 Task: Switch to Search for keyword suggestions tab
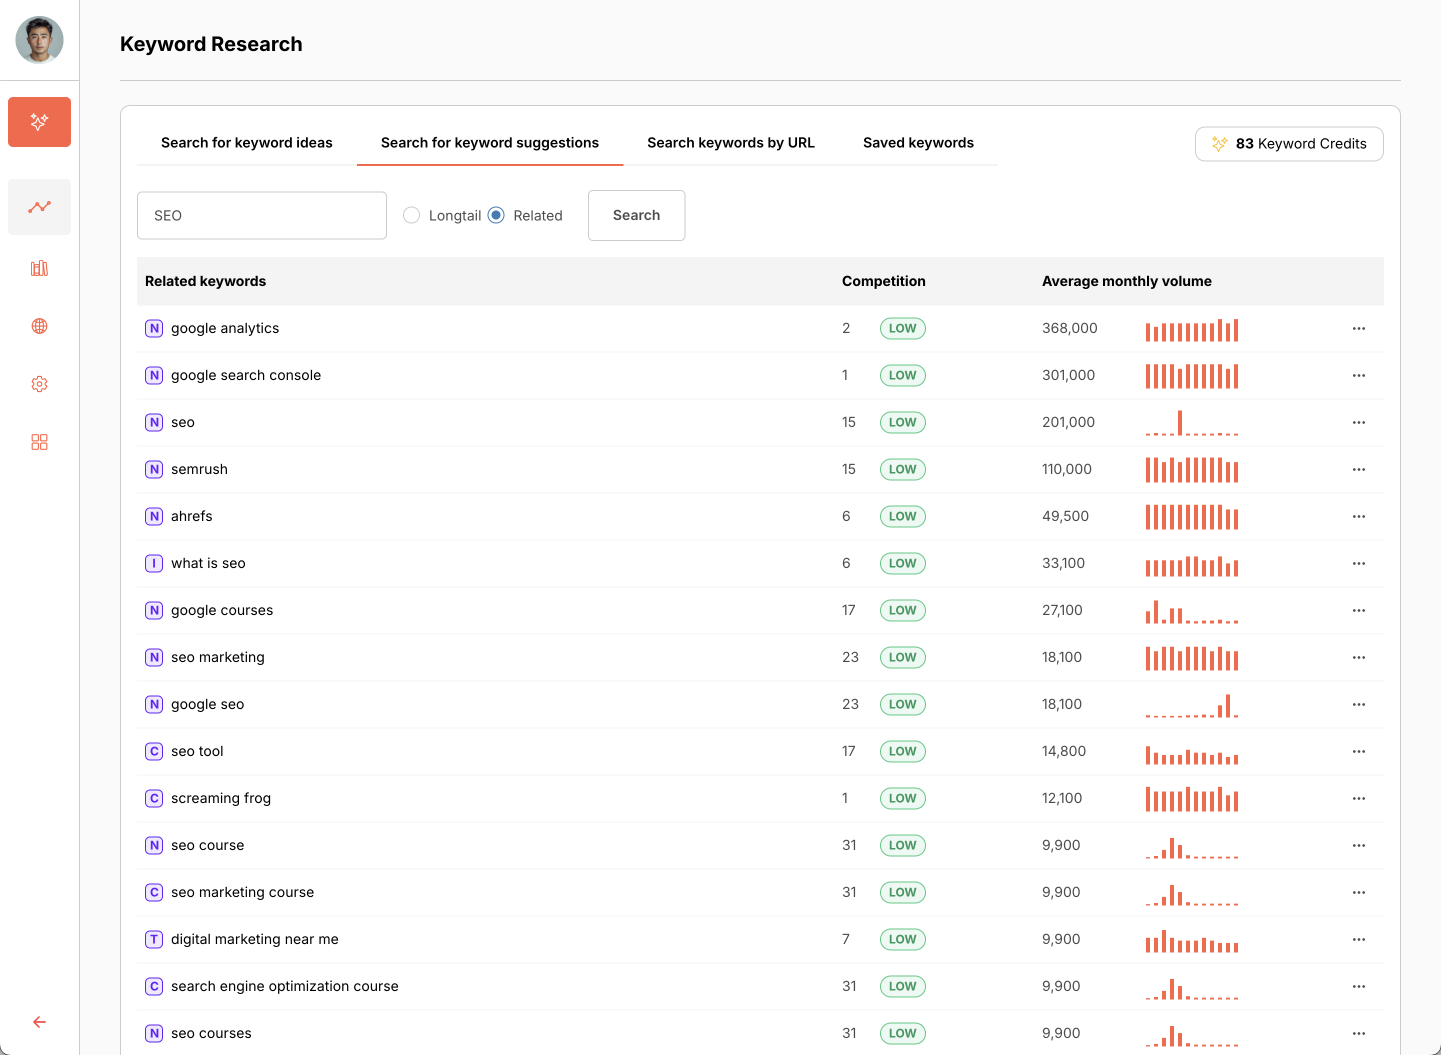coord(490,143)
